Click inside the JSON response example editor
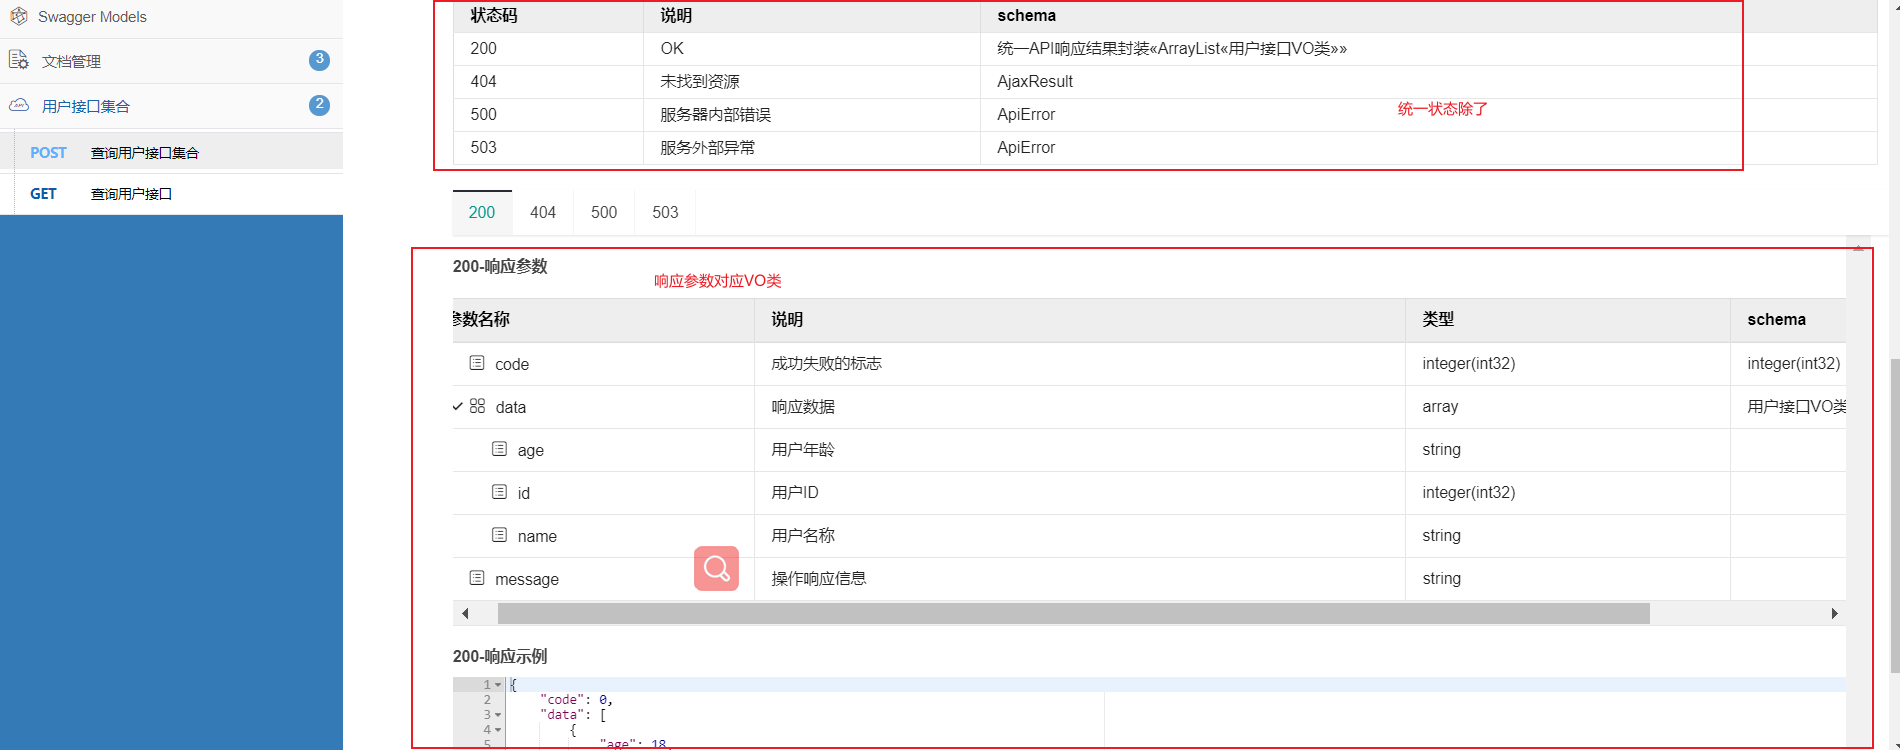This screenshot has height=750, width=1900. point(1175,713)
